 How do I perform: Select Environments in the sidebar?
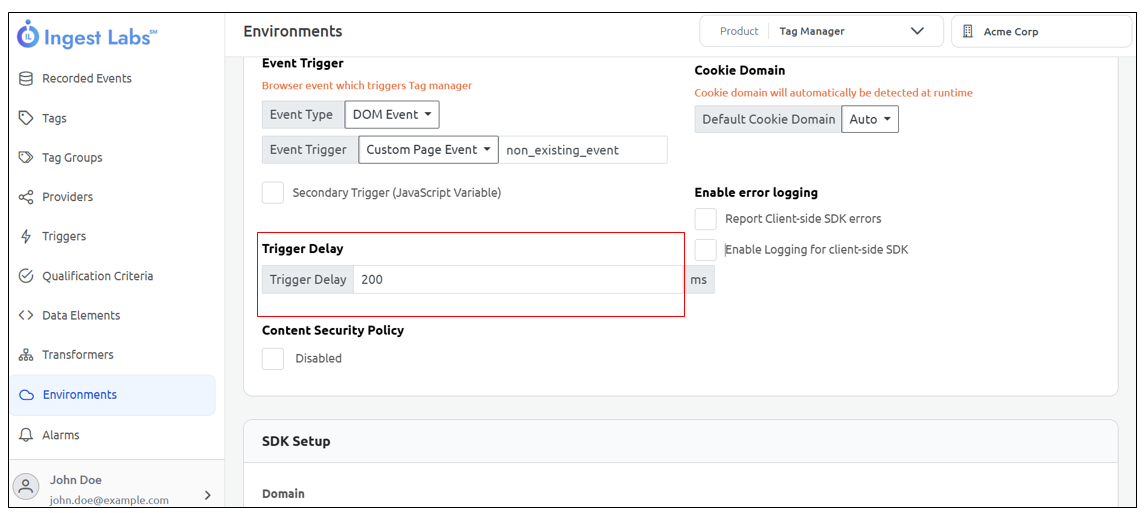click(79, 395)
